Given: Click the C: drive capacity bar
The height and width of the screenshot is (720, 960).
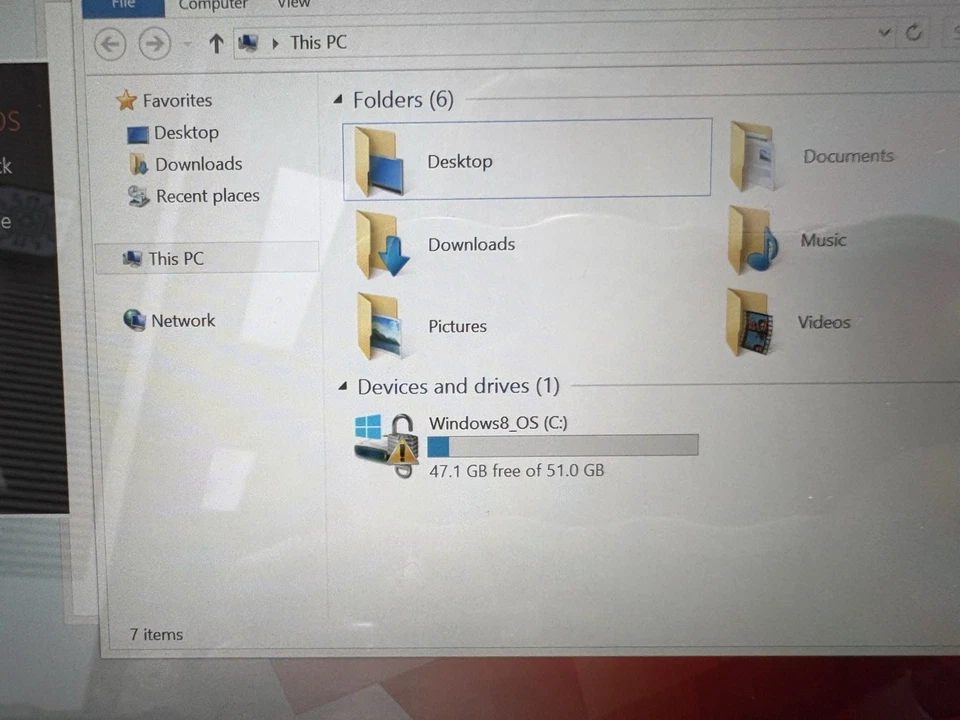Looking at the screenshot, I should 563,446.
